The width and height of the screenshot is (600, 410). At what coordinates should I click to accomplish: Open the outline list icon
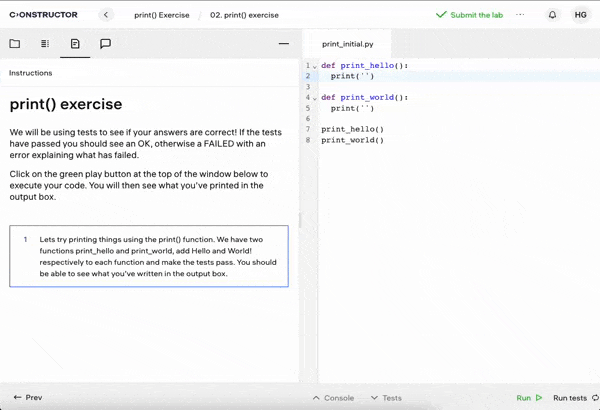point(45,44)
